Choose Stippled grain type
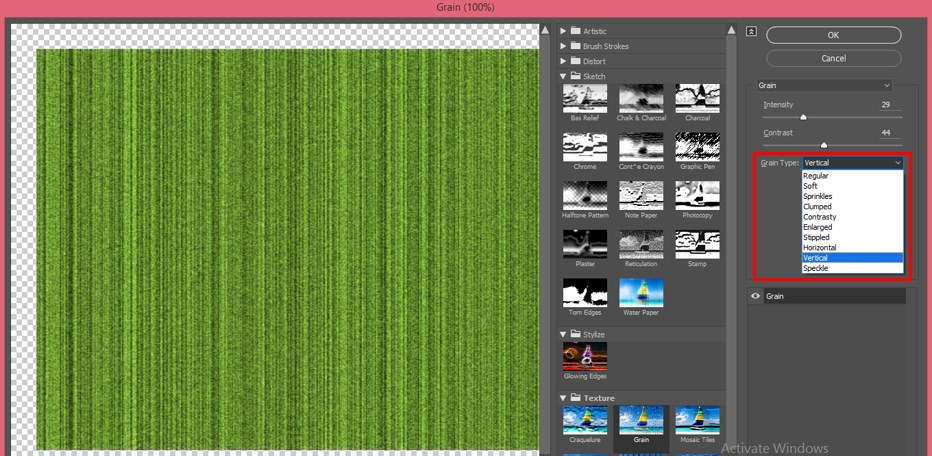This screenshot has width=932, height=456. [852, 237]
